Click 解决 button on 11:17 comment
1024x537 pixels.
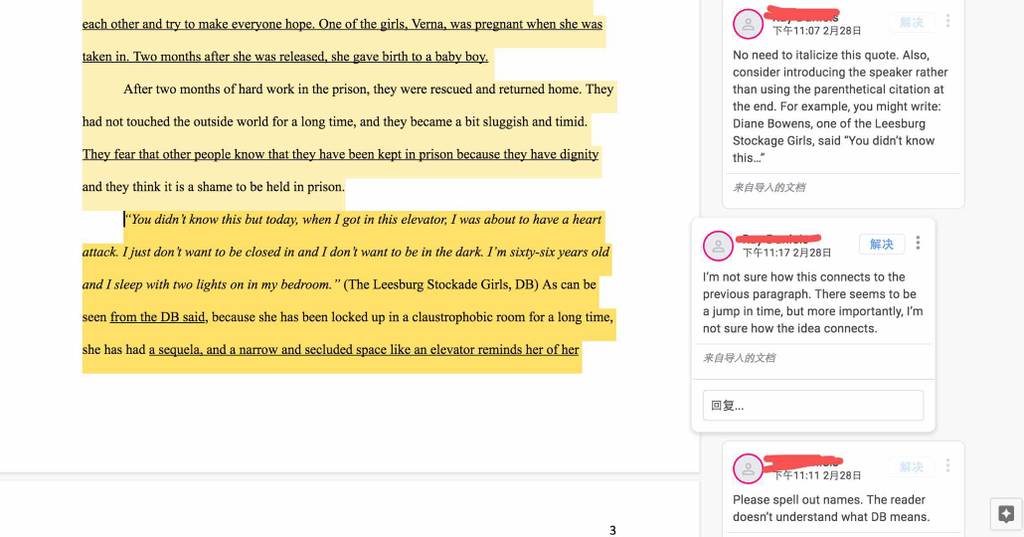[x=881, y=244]
